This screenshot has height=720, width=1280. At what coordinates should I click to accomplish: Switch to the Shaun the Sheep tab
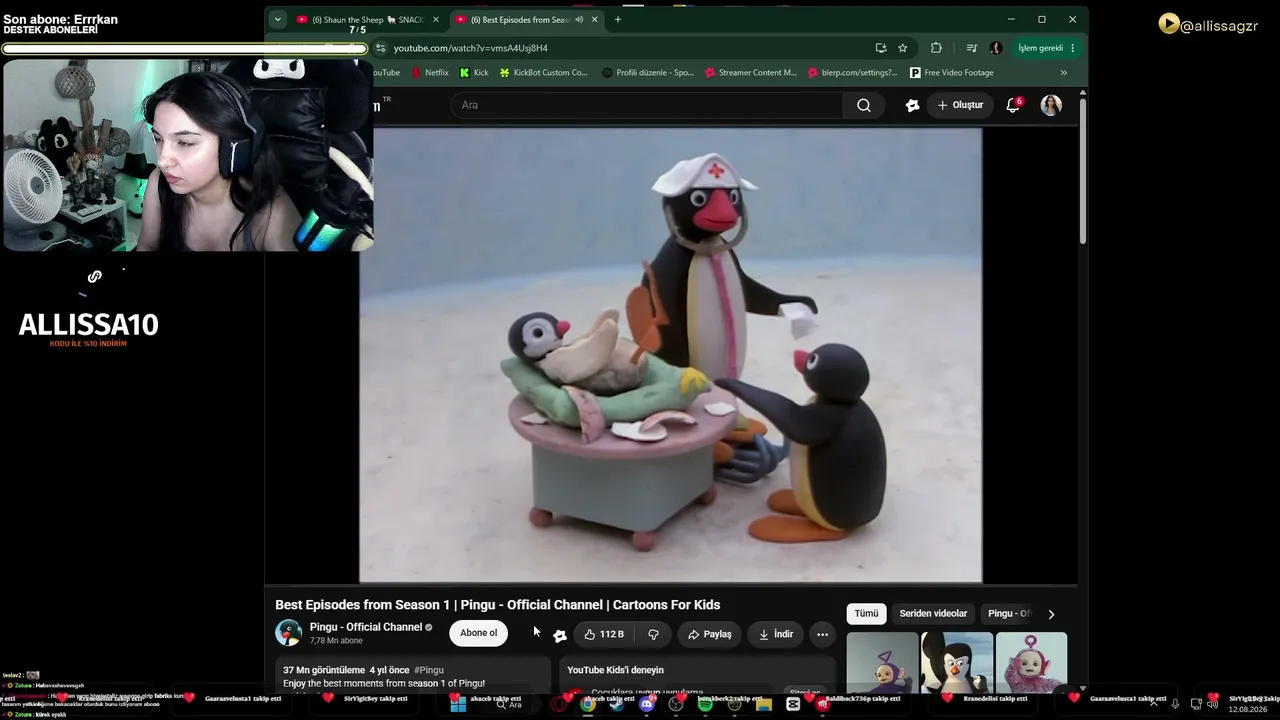pos(368,19)
